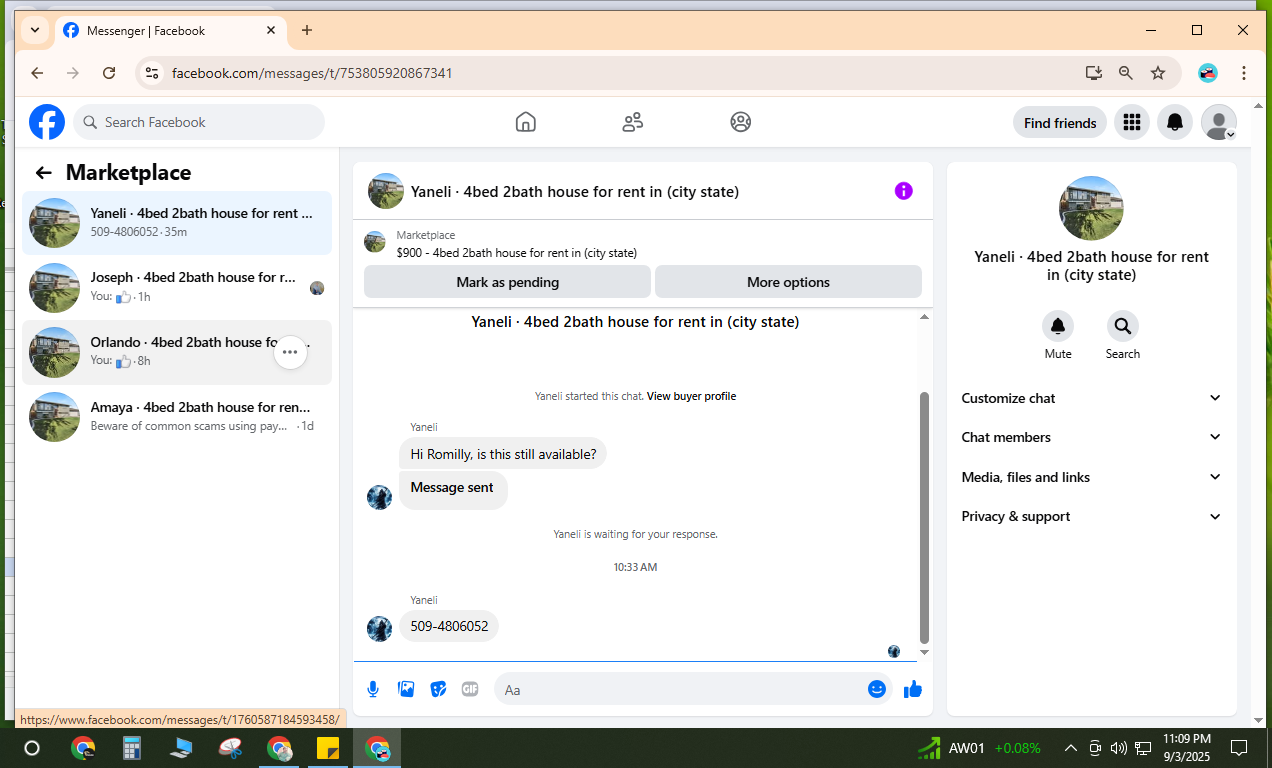Expand Chat members section
Viewport: 1272px width, 768px height.
coord(1091,437)
